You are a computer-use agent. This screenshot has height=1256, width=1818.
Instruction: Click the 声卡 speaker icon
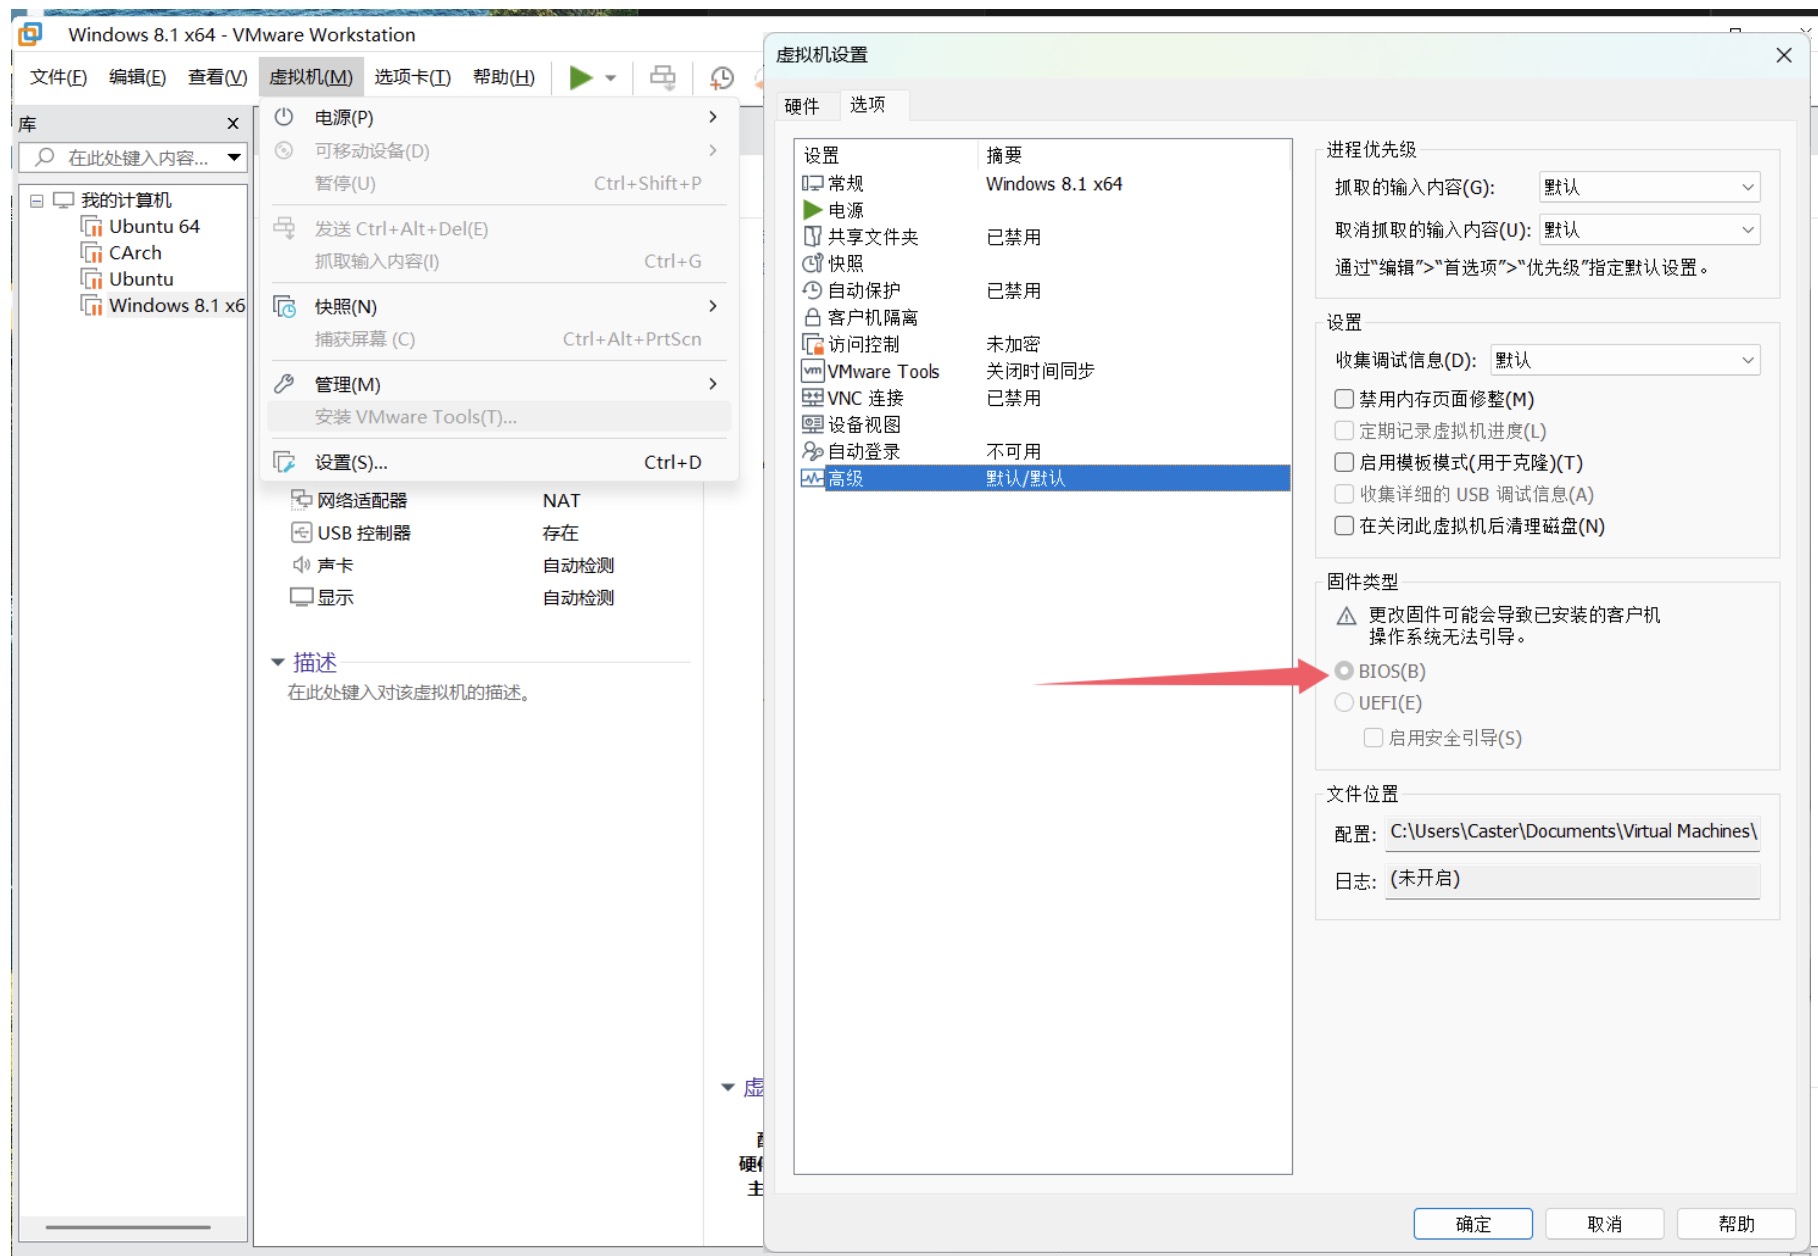pos(301,565)
